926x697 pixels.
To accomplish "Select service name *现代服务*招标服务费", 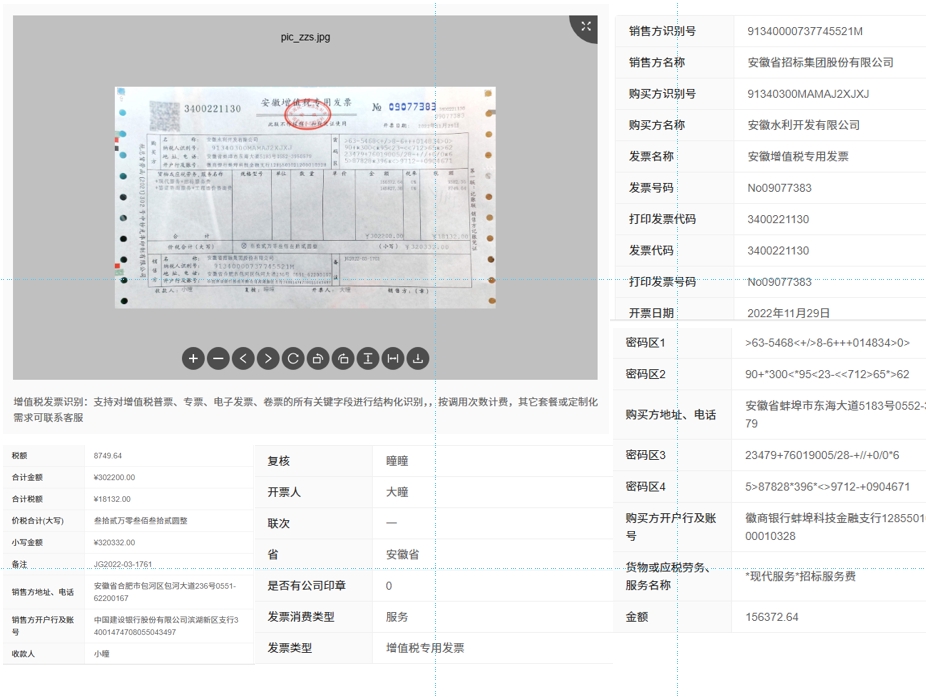I will coord(800,577).
